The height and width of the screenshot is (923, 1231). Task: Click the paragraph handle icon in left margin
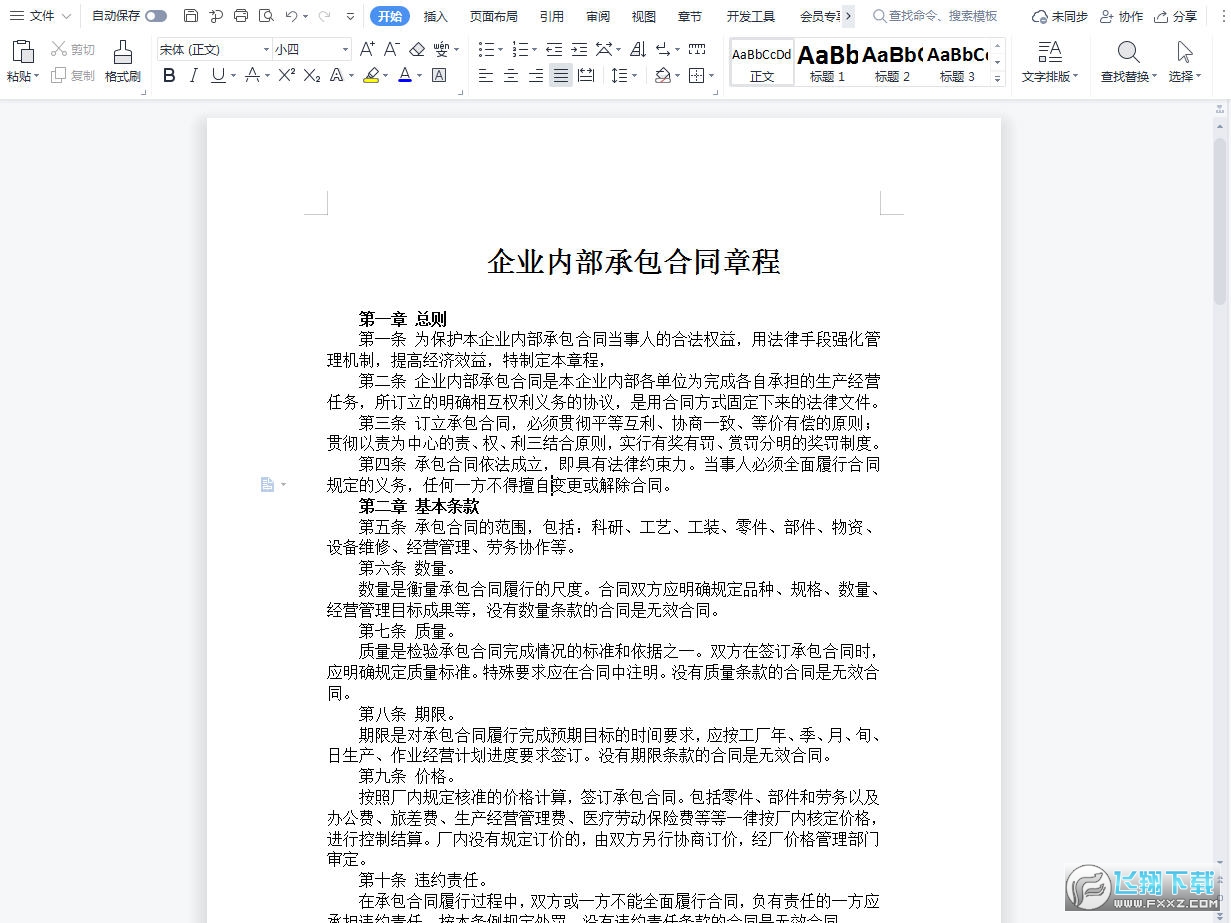click(x=267, y=484)
